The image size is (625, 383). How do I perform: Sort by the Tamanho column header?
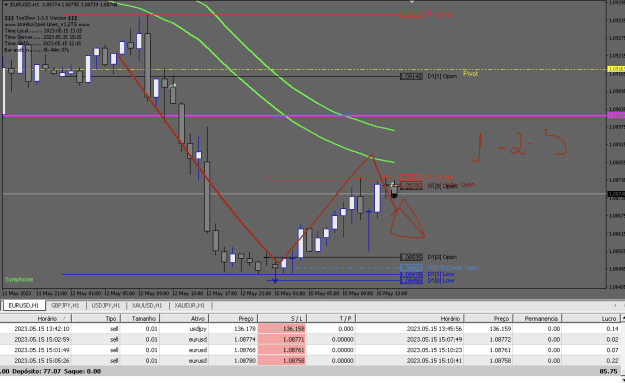pos(140,318)
